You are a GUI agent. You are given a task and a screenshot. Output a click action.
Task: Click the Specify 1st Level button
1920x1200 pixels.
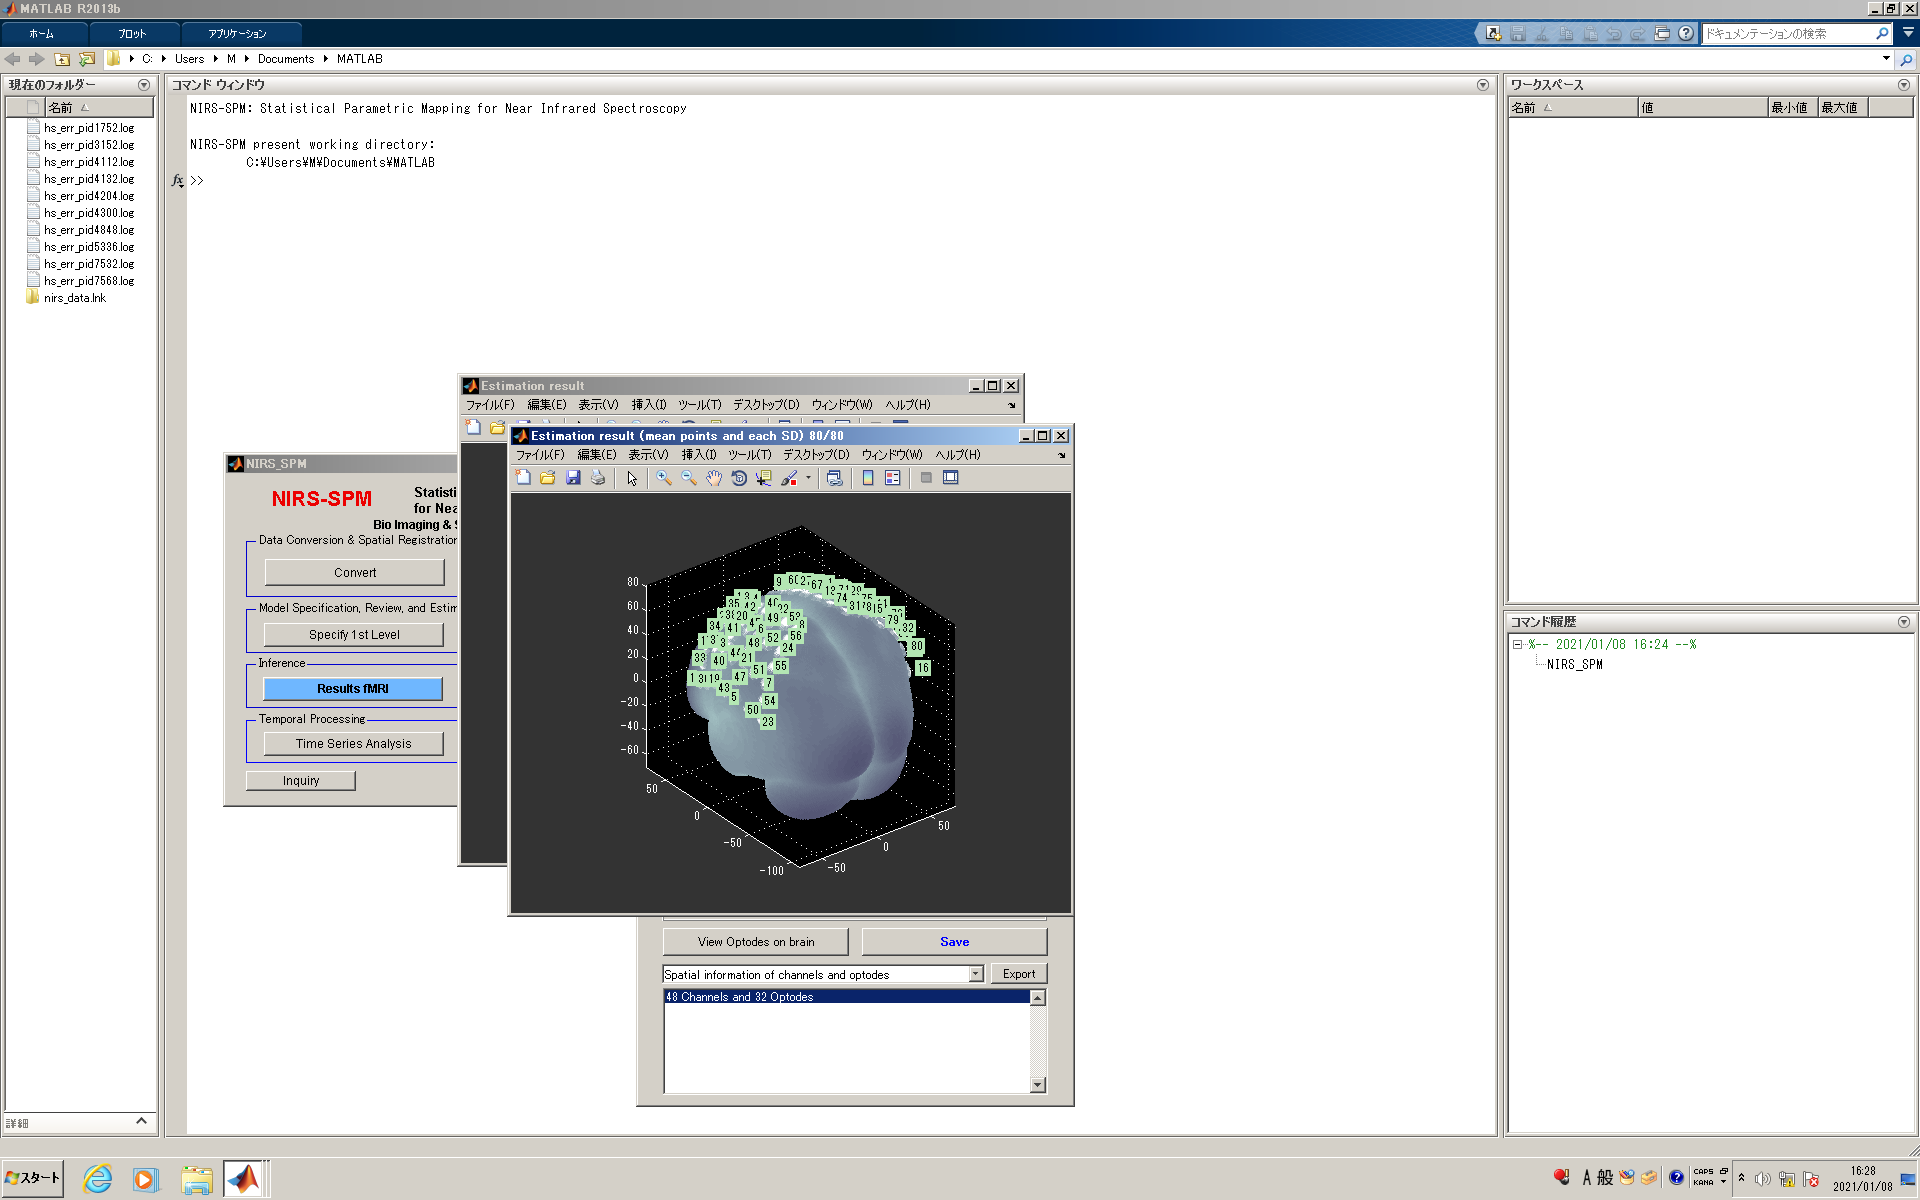click(354, 635)
